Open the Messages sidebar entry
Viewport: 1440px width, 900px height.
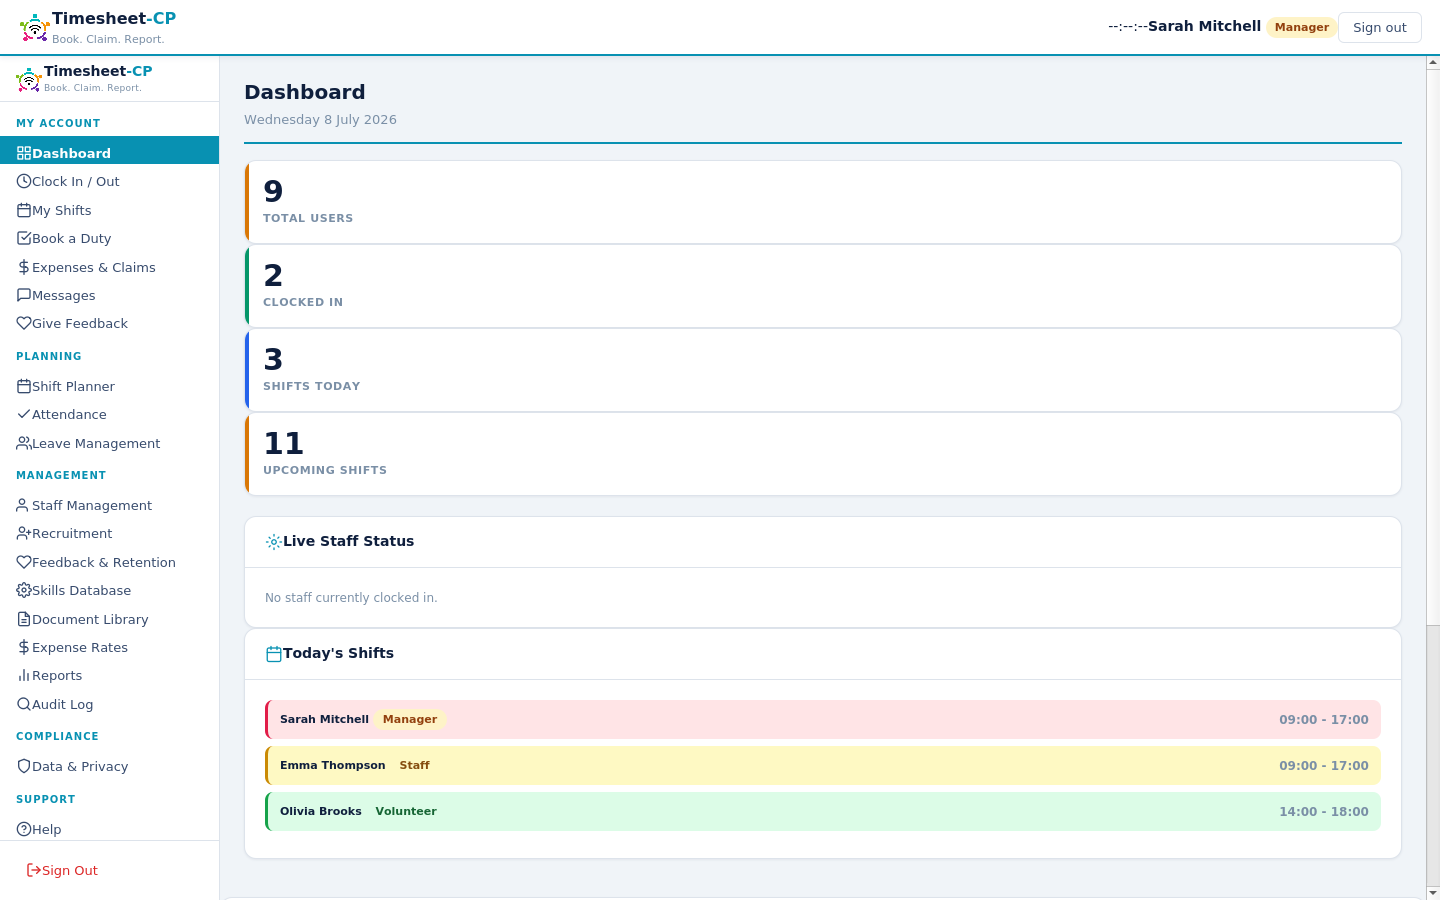(109, 295)
